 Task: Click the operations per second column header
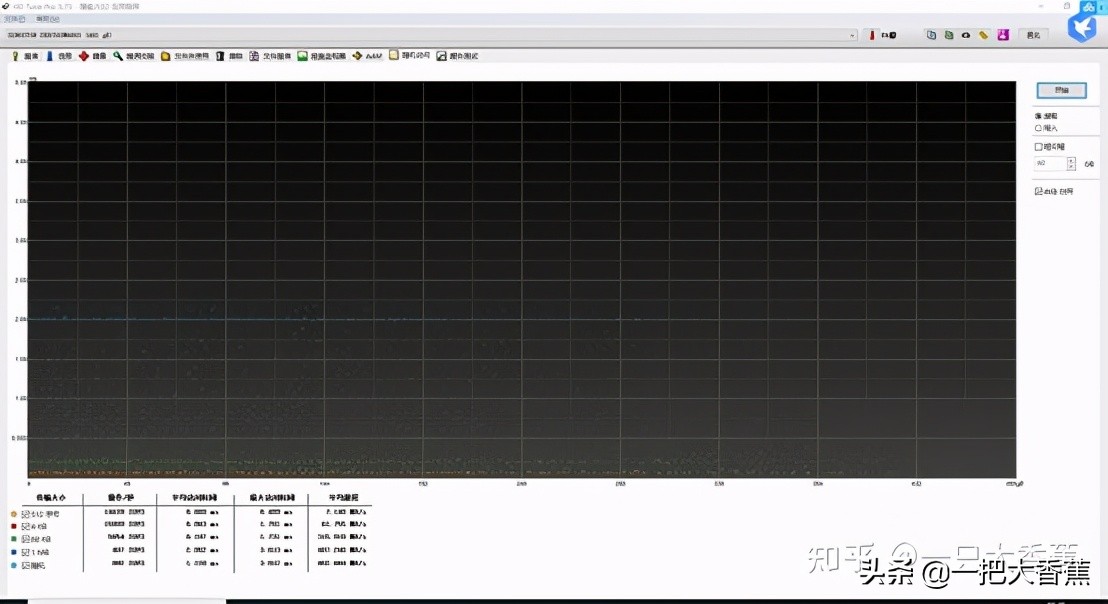[120, 498]
